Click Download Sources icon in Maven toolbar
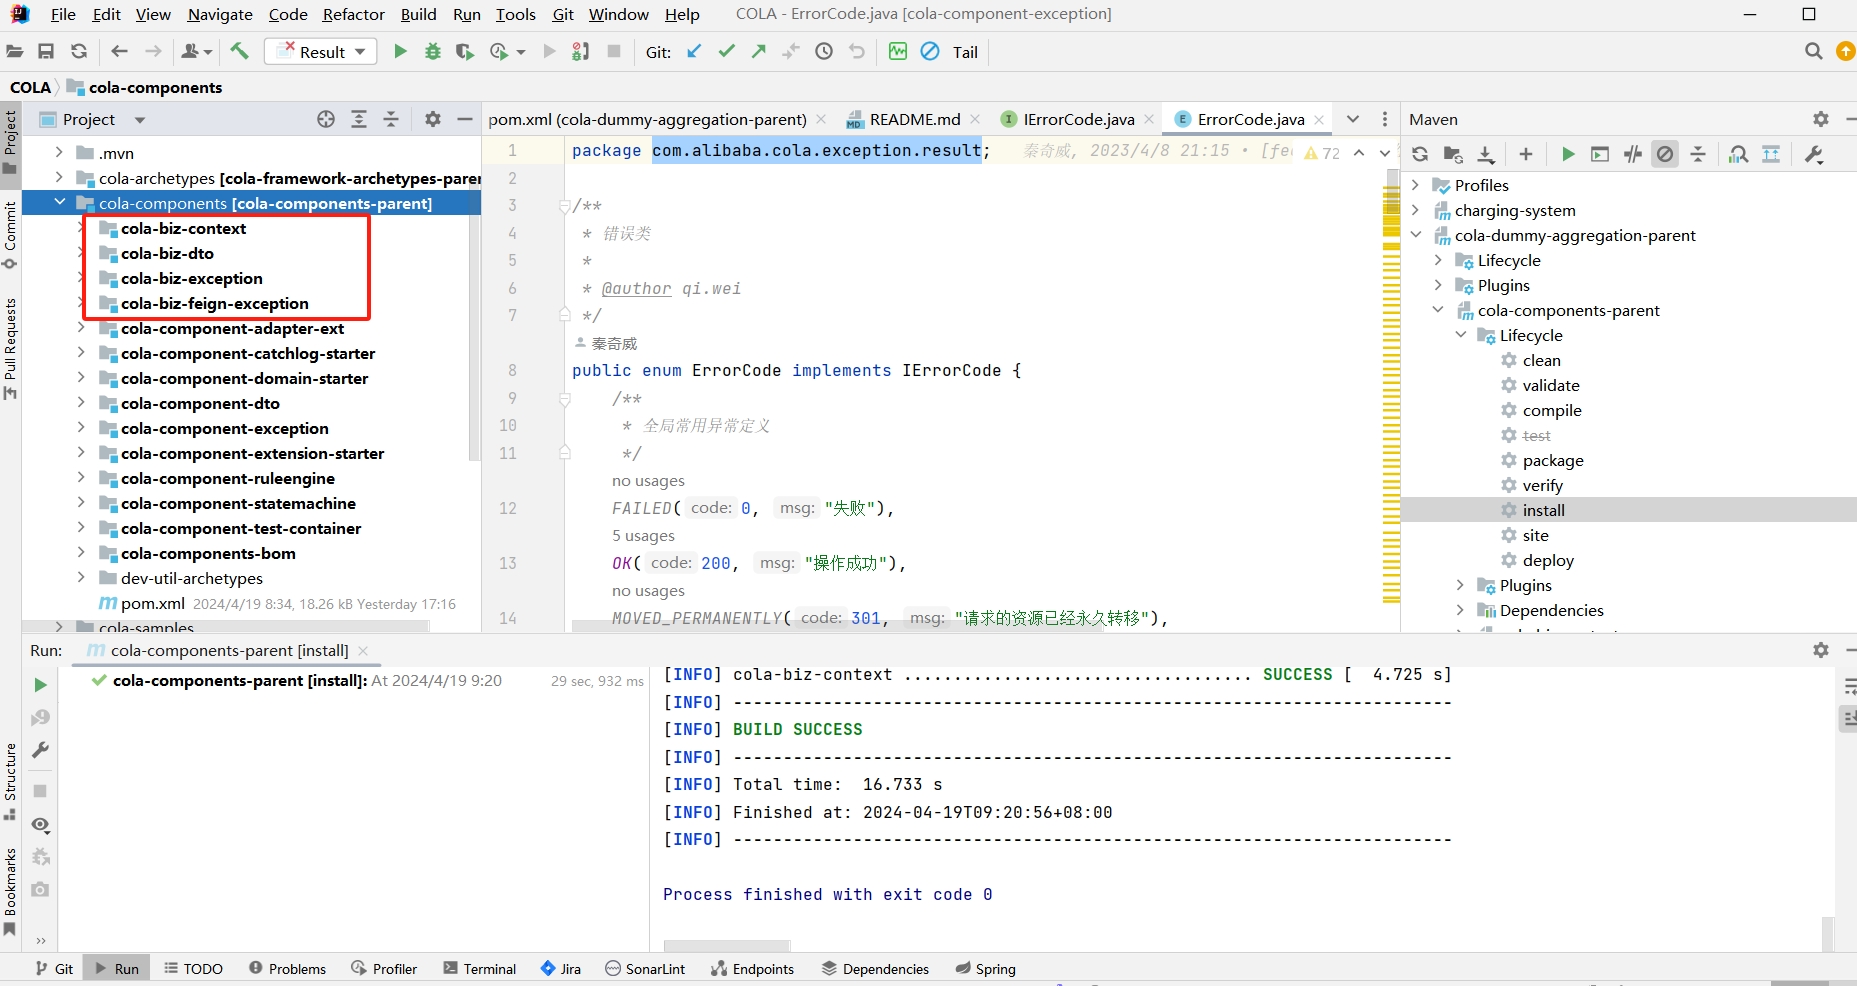 pos(1486,154)
